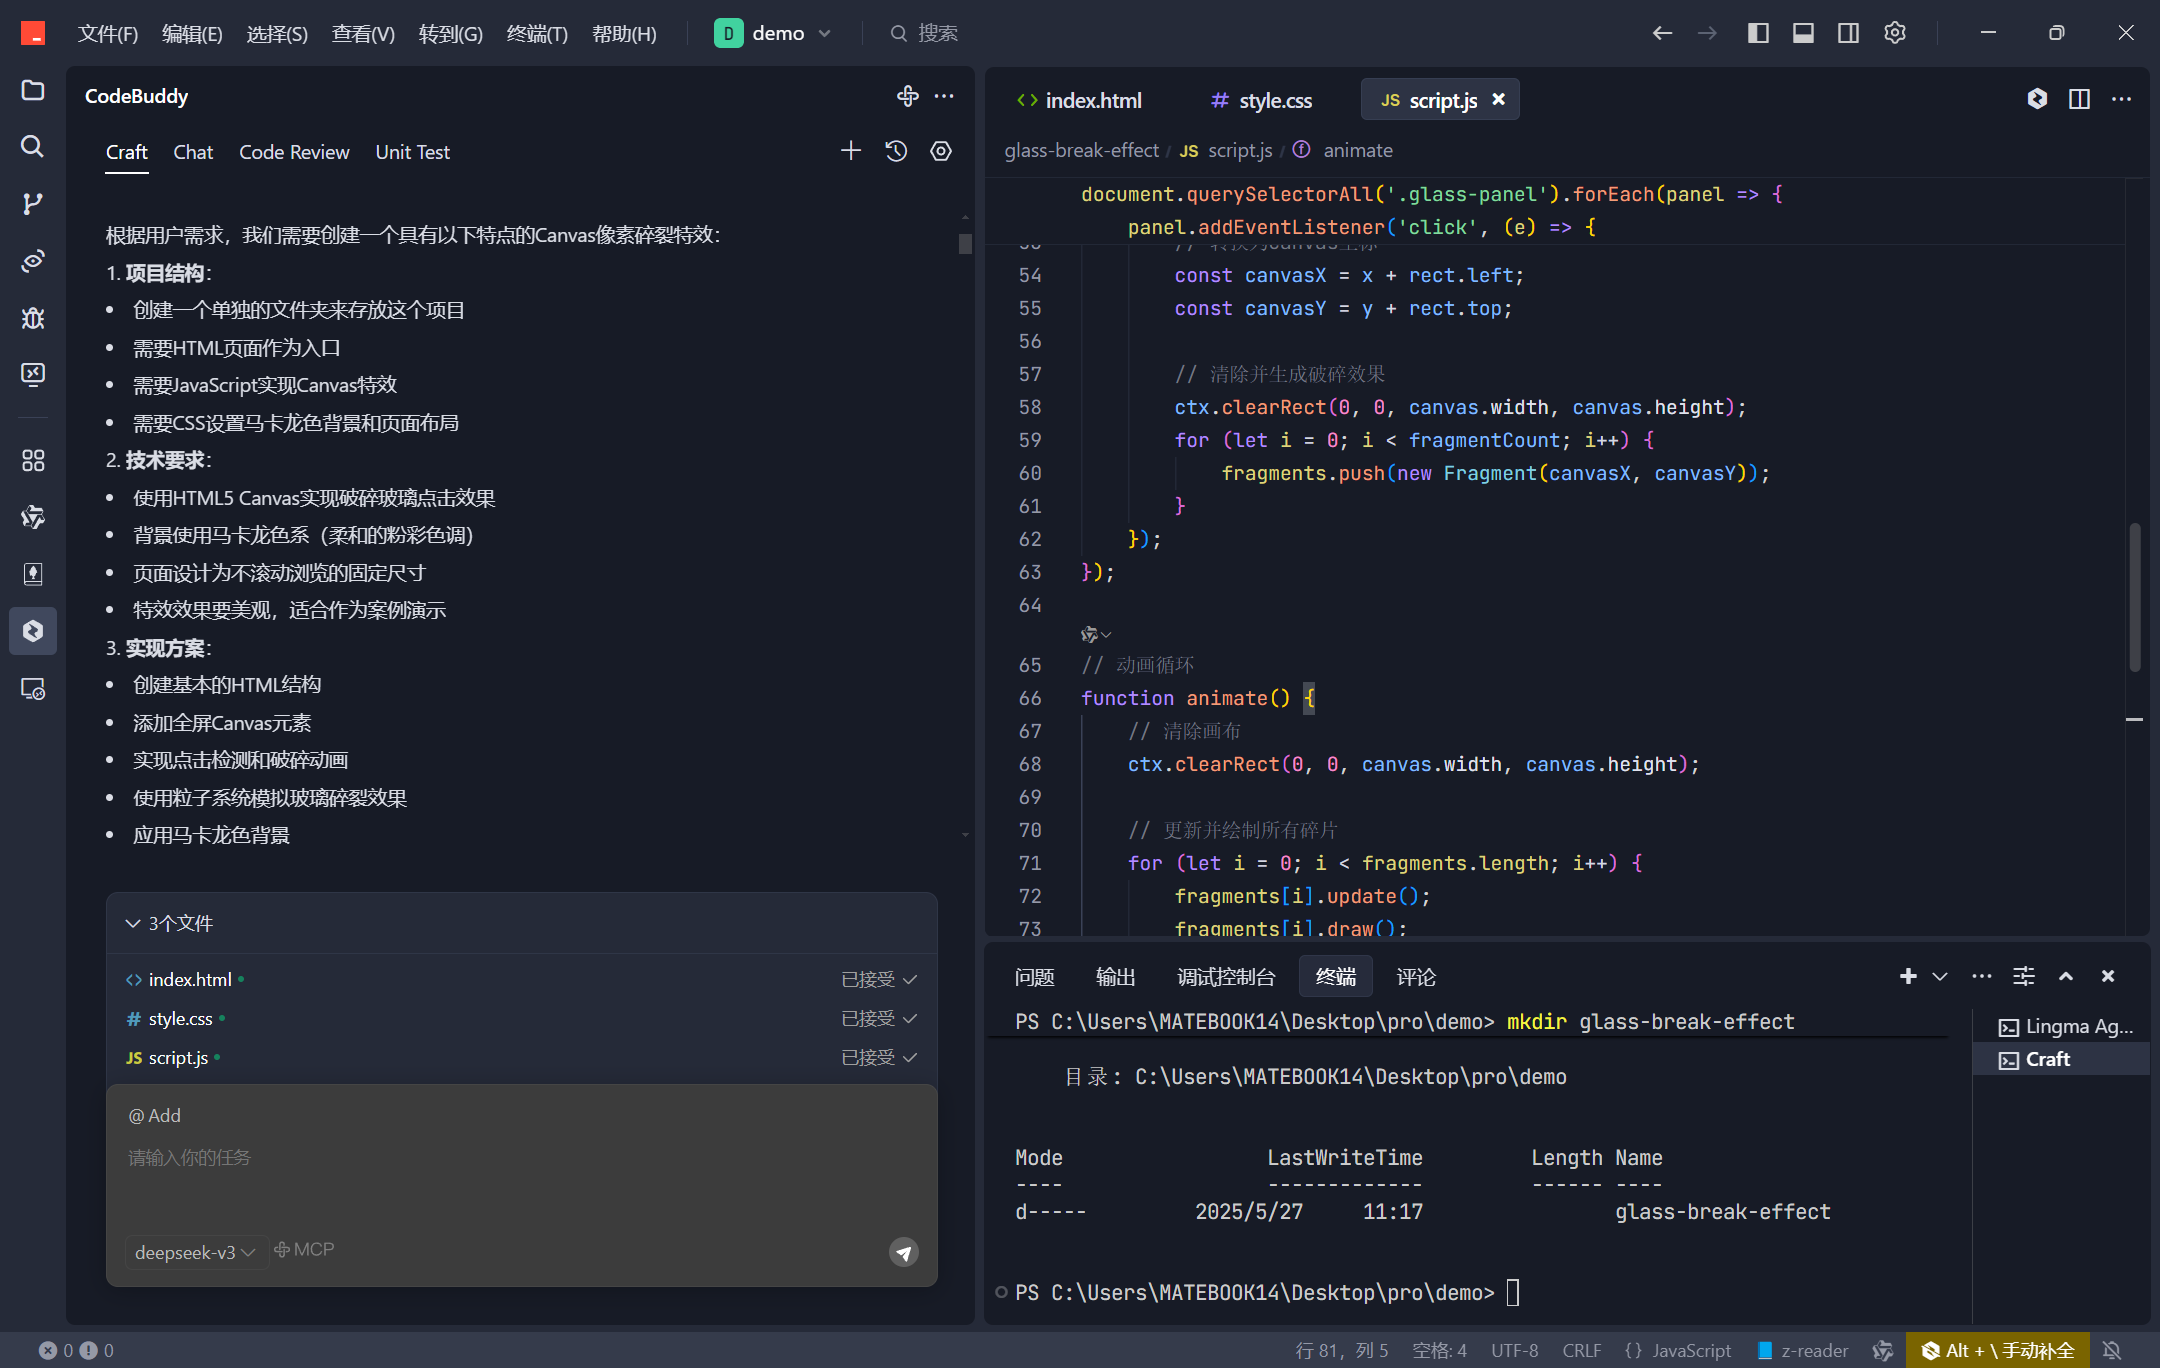
Task: Split the editor to the right
Action: click(x=2079, y=99)
